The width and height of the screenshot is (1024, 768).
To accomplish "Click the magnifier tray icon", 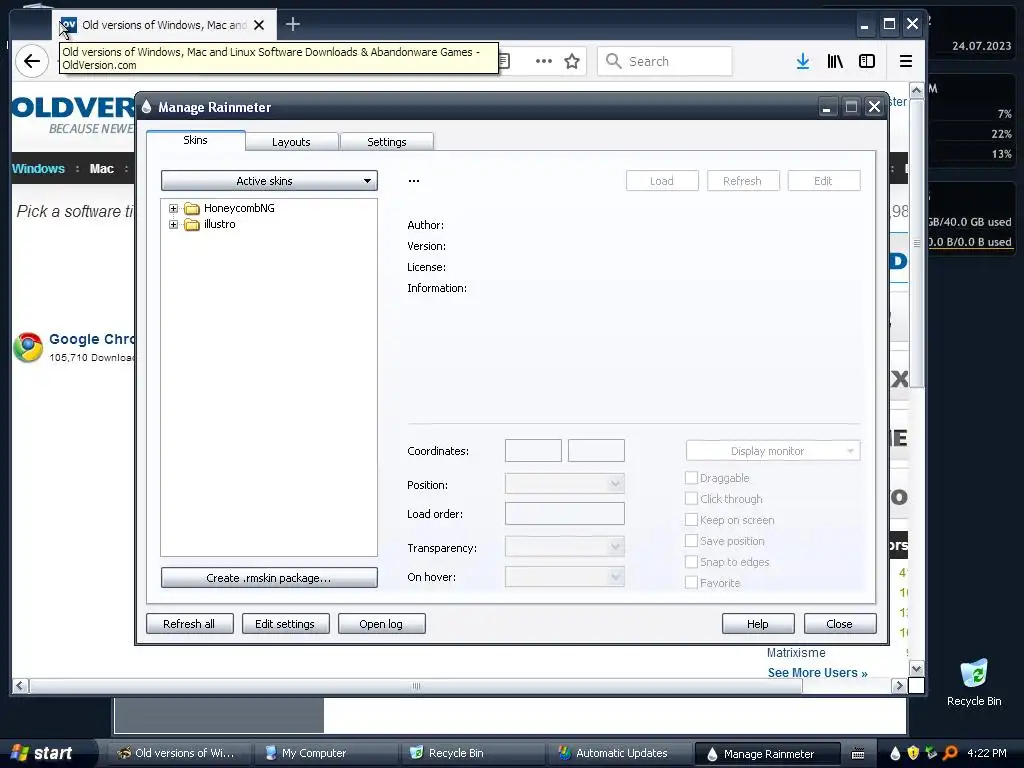I will click(x=950, y=753).
